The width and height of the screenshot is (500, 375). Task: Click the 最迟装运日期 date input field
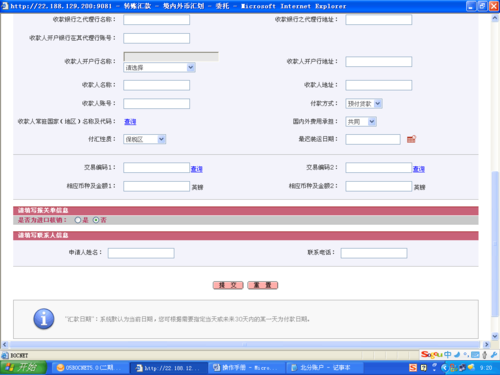click(x=373, y=139)
